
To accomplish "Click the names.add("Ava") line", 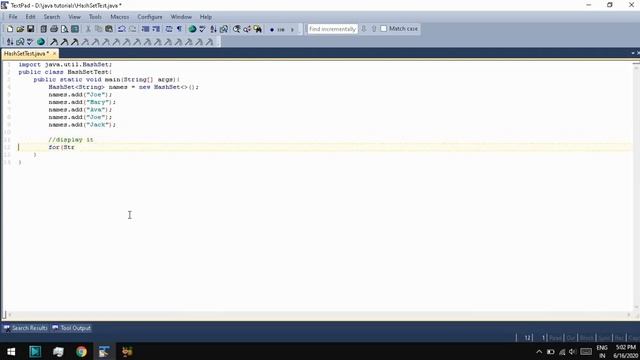I will coord(80,109).
